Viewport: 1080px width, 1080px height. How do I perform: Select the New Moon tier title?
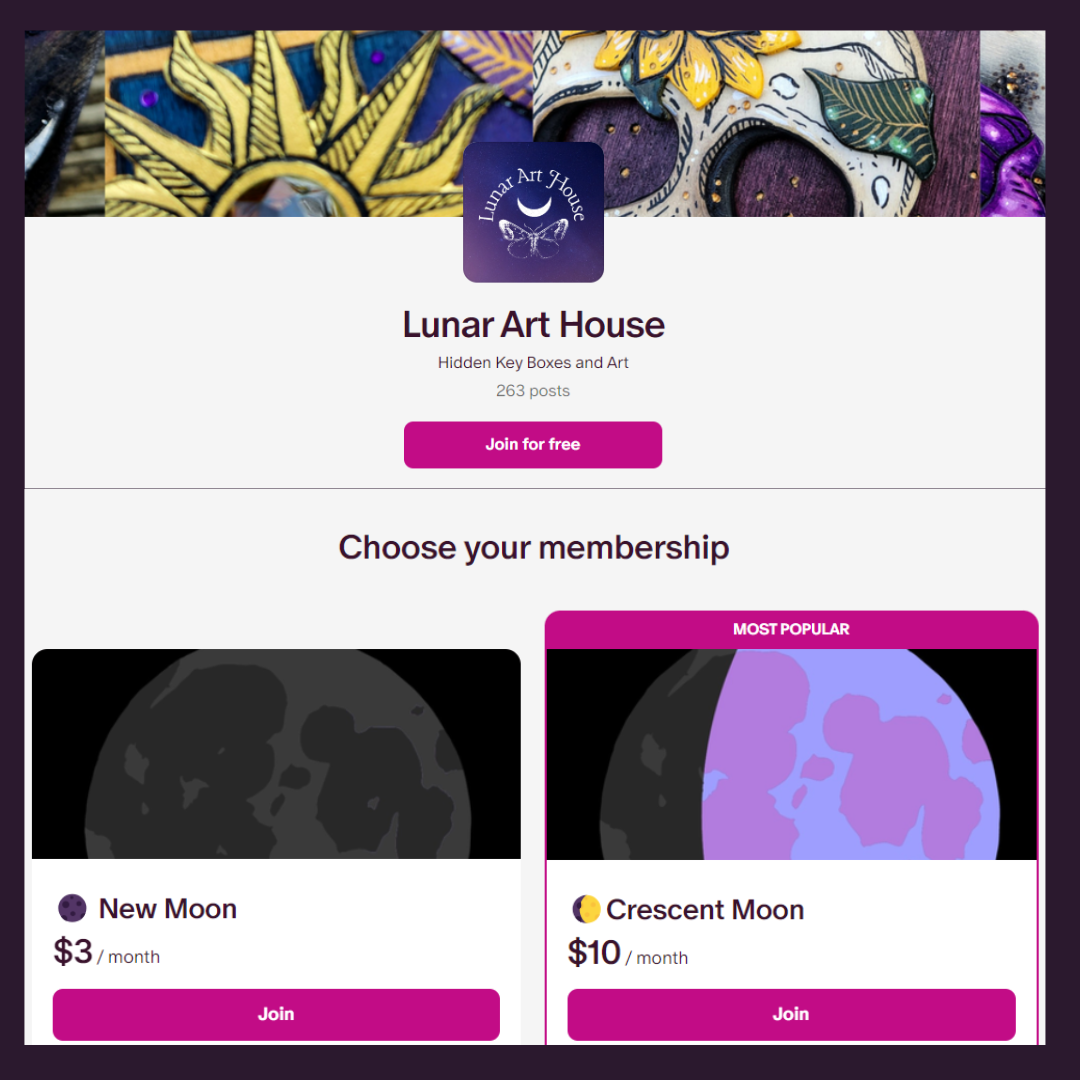click(168, 908)
